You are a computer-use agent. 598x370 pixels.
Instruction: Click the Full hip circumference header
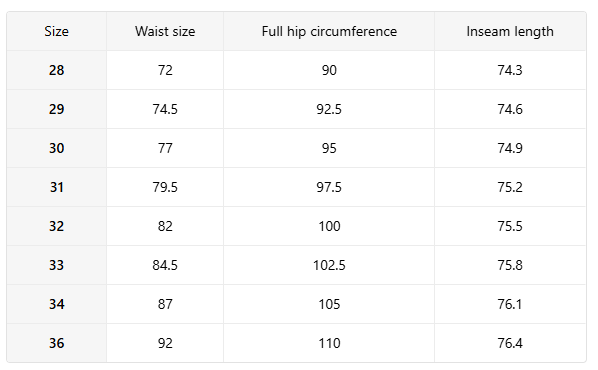pyautogui.click(x=329, y=32)
